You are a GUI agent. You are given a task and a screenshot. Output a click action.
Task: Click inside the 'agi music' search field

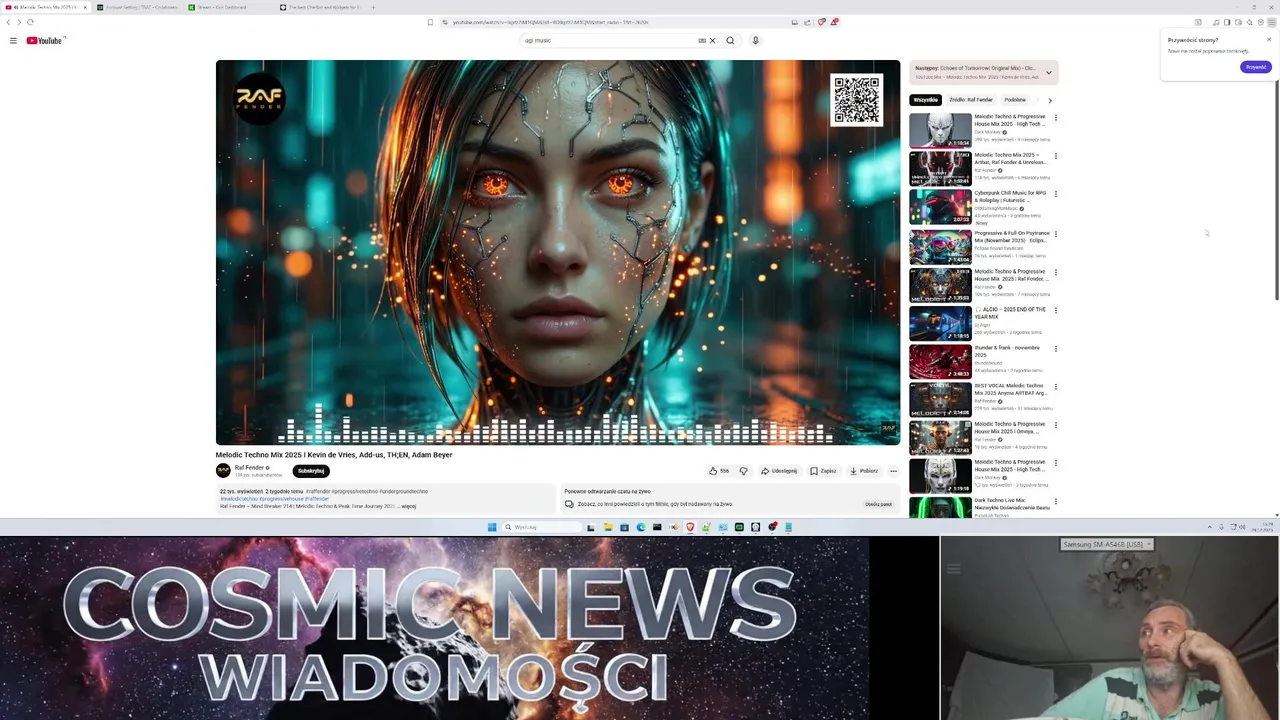[x=608, y=41]
